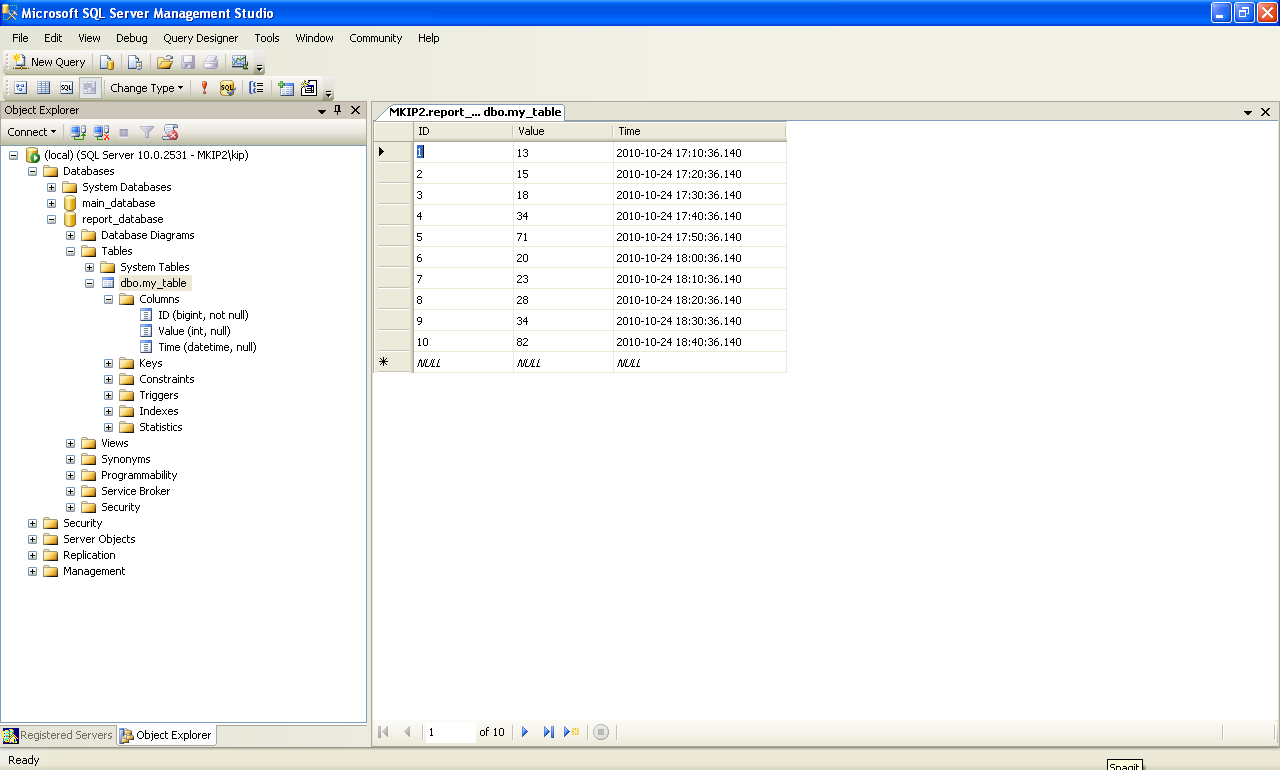The image size is (1280, 770).
Task: Open the Help menu
Action: [x=429, y=38]
